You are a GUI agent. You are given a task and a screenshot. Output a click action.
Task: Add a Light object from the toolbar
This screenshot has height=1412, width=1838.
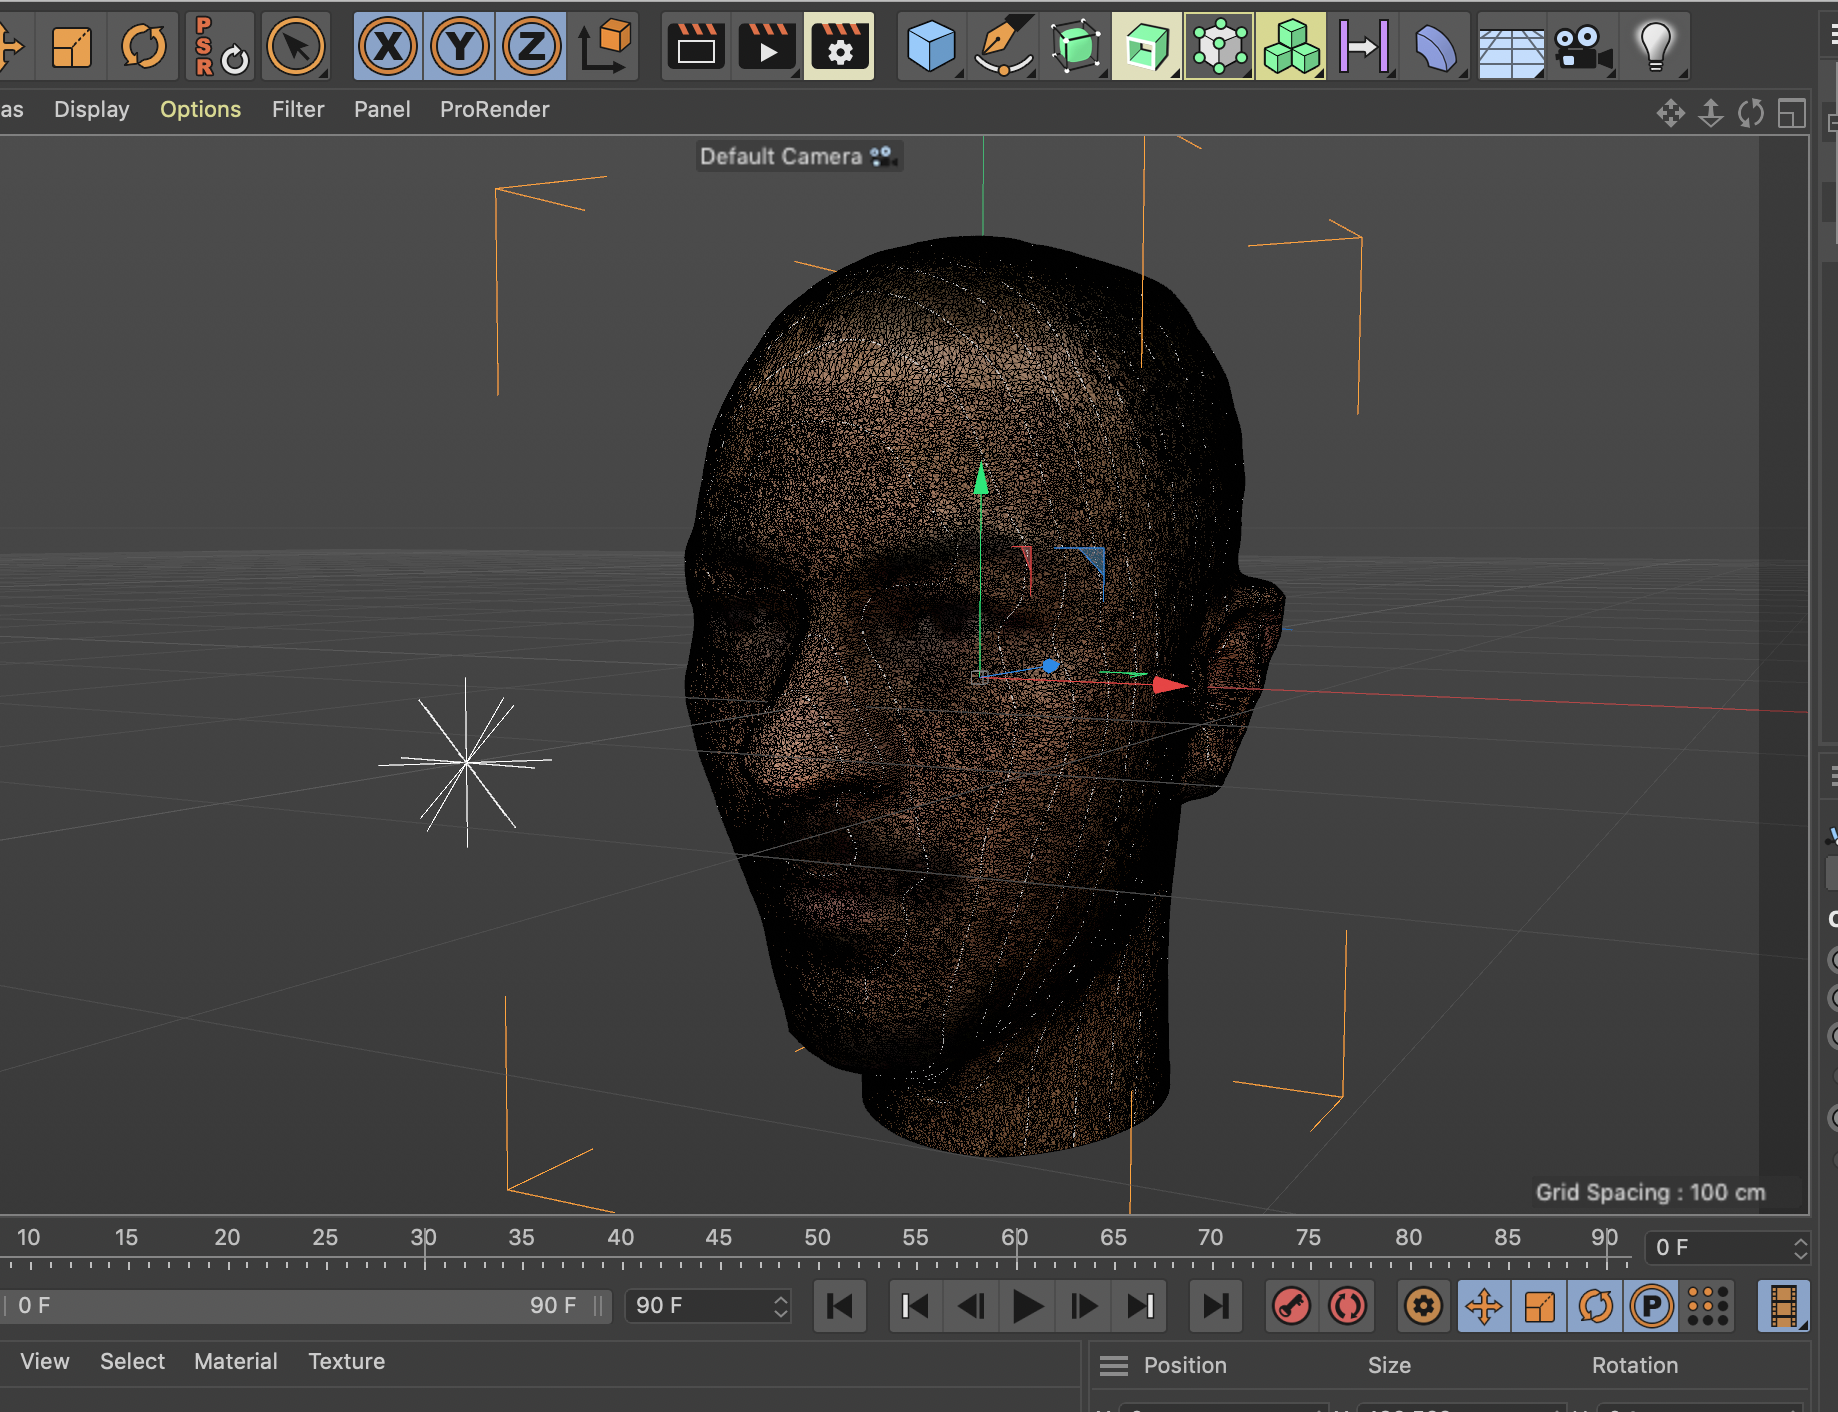1655,46
